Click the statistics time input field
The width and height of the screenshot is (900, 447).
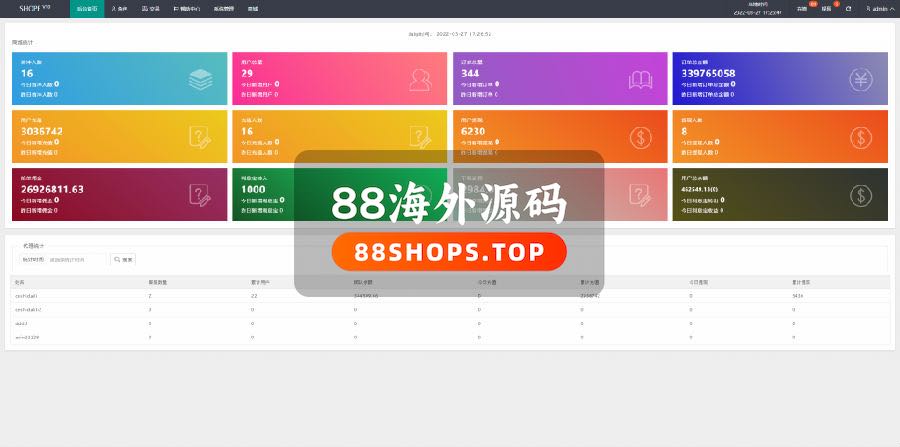[x=78, y=259]
